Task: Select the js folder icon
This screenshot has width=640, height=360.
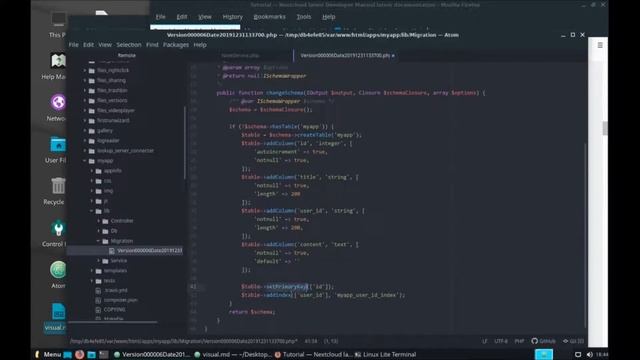Action: [x=99, y=201]
